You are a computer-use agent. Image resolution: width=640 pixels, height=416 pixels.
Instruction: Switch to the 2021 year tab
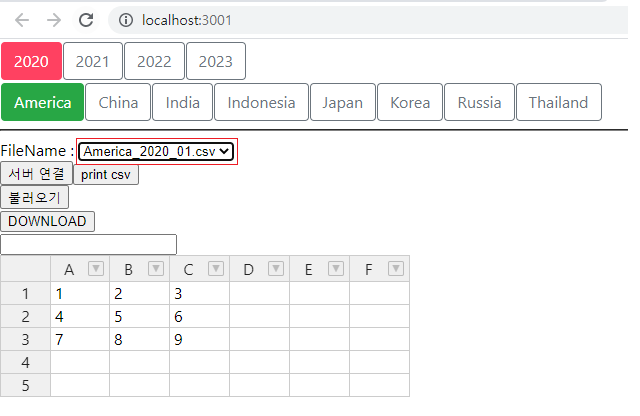point(93,61)
